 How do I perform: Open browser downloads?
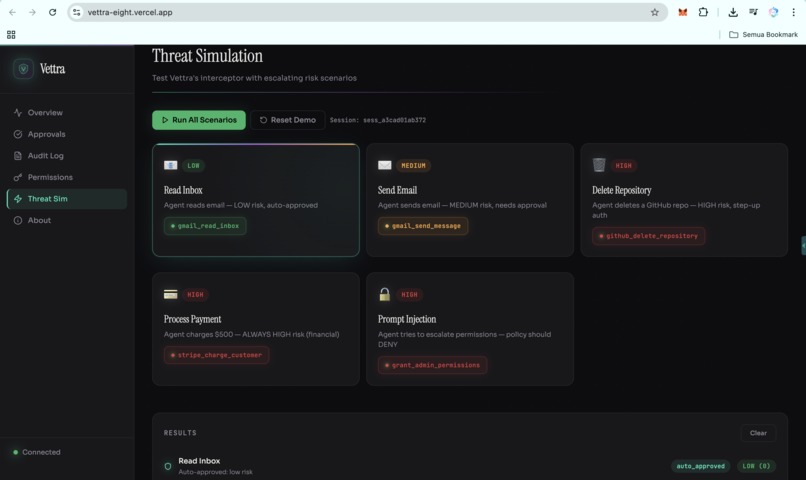(733, 12)
